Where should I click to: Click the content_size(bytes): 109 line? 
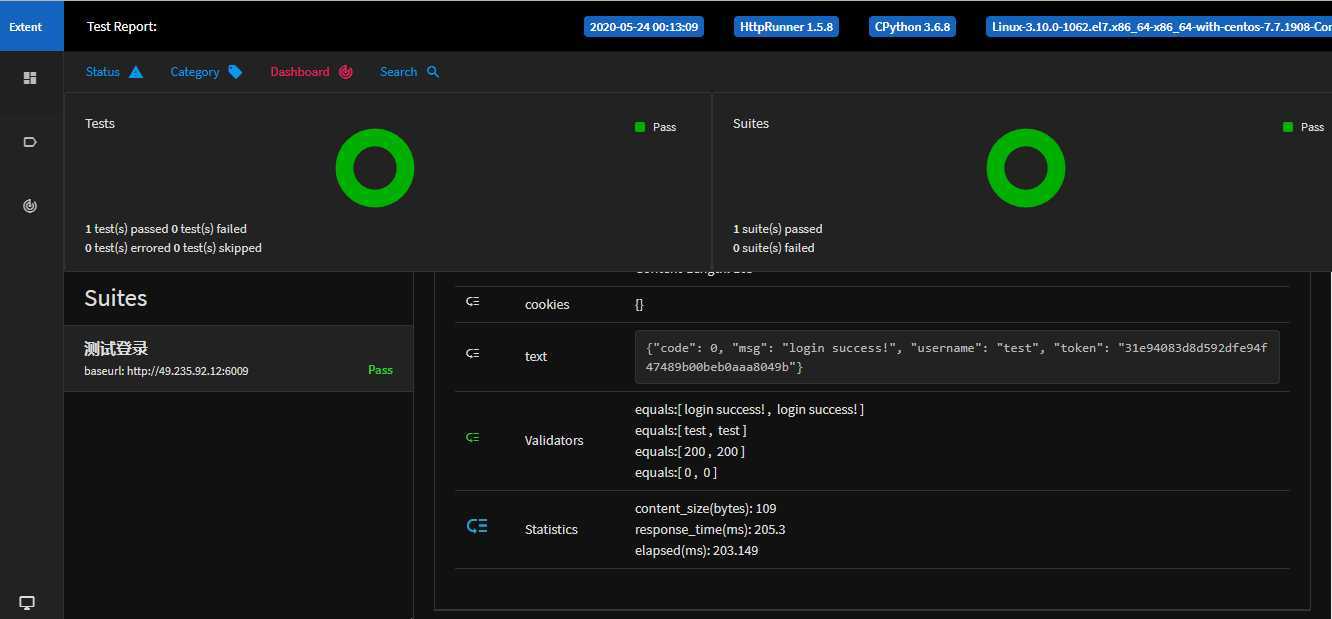(x=705, y=508)
